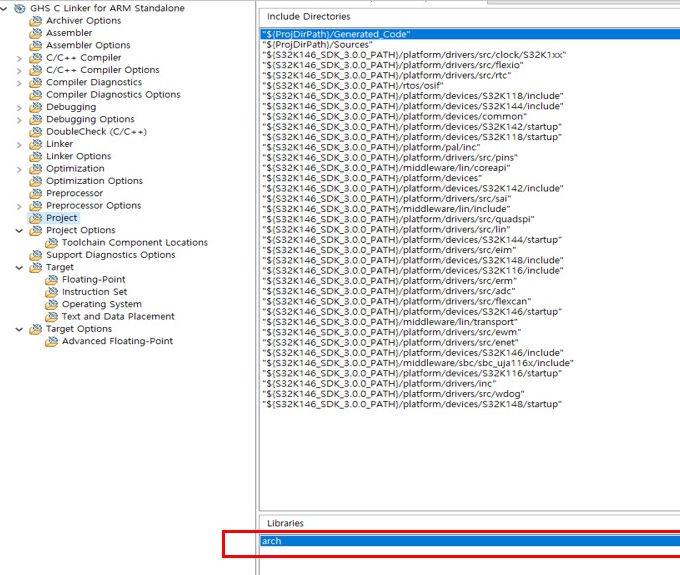
Task: Click the Debugging Options folder icon
Action: pos(36,119)
